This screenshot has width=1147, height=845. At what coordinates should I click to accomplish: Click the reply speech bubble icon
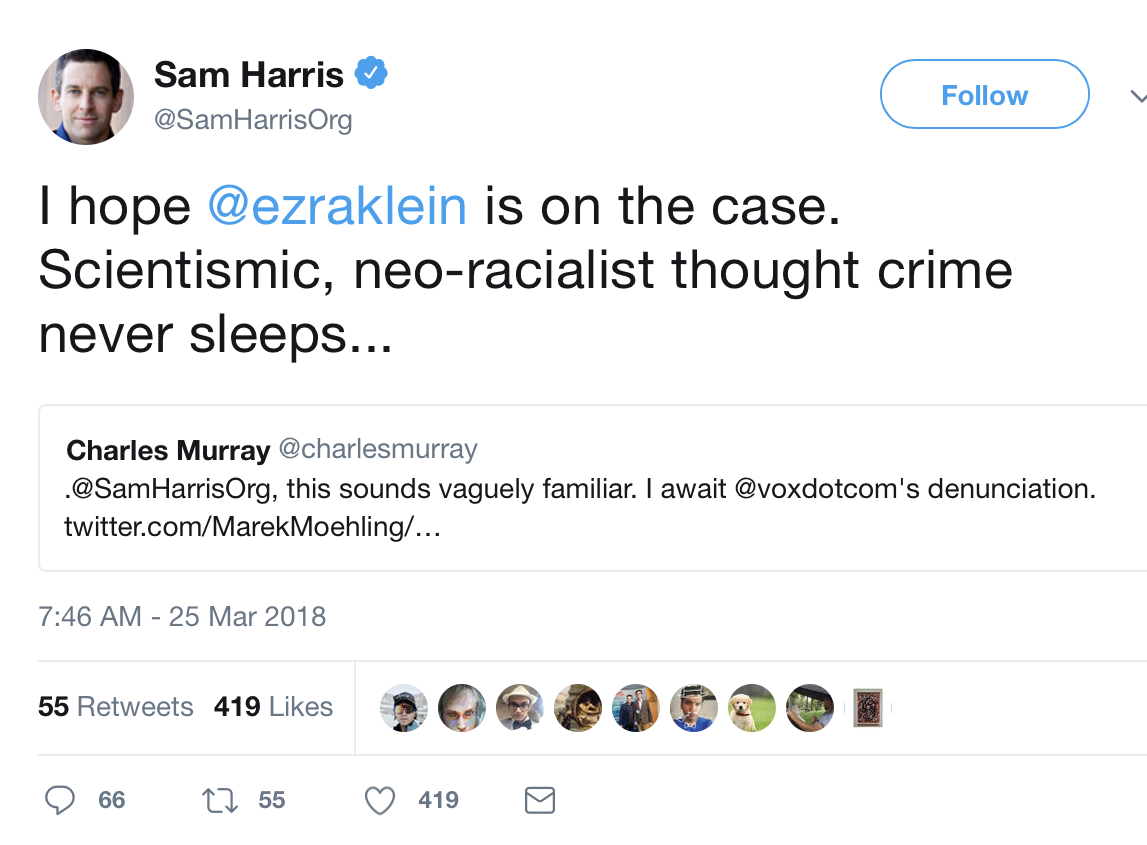coord(62,800)
